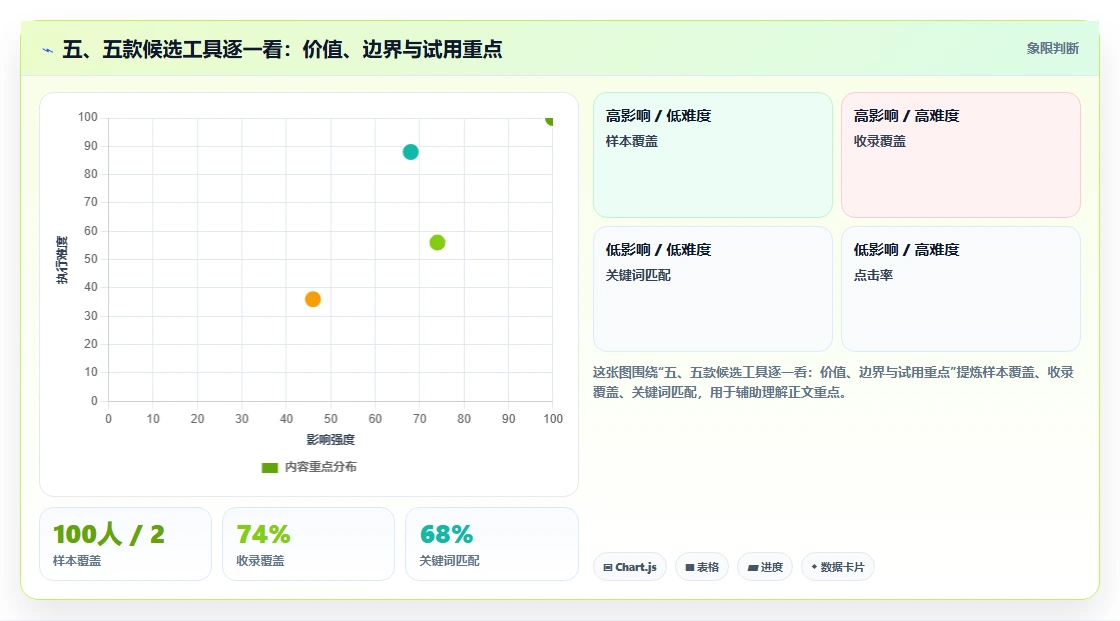Select the 68% 关键词匹配 stat card
Image resolution: width=1120 pixels, height=621 pixels.
coord(491,544)
